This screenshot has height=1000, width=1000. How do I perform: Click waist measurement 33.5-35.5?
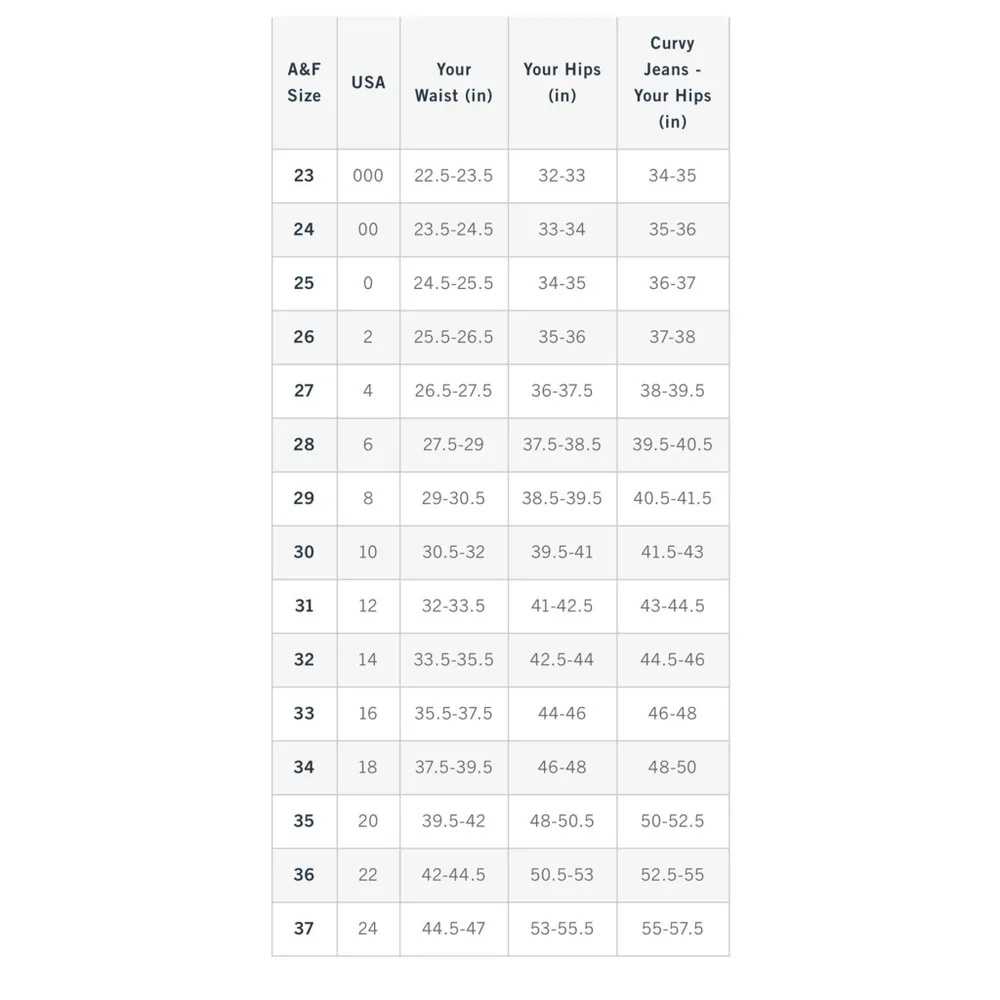point(453,660)
